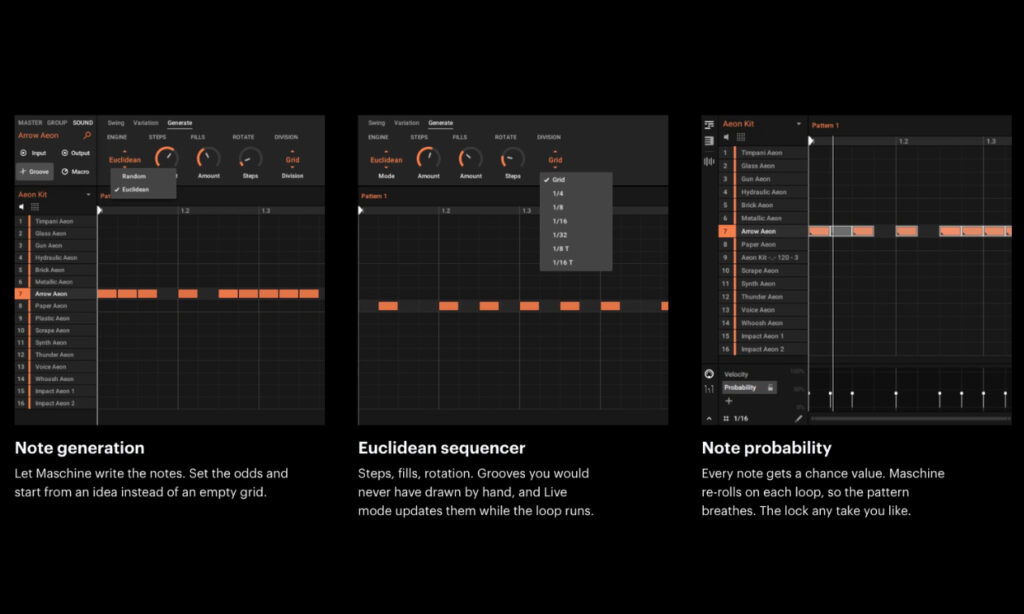1024x614 pixels.
Task: Choose 1/32 in the division menu
Action: pos(576,234)
